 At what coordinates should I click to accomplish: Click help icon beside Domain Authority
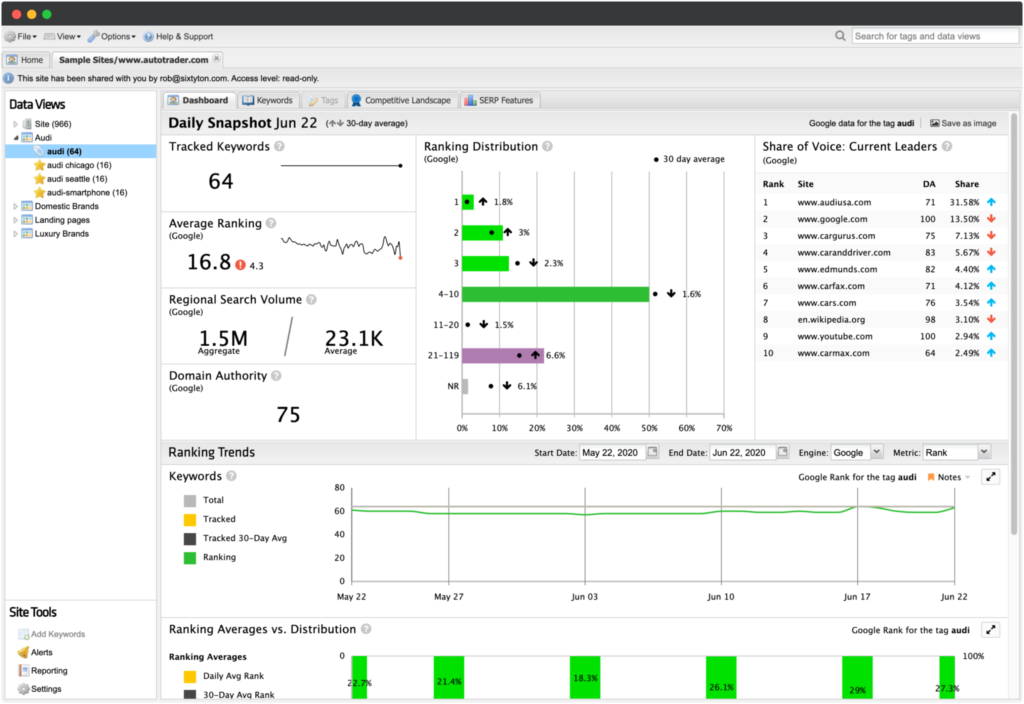[x=276, y=376]
